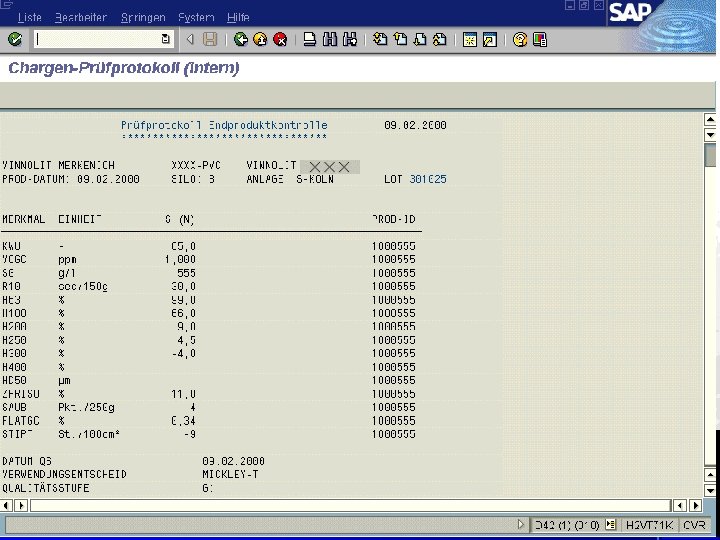Select the H250 row value 4,5
This screenshot has height=540, width=720.
click(186, 340)
